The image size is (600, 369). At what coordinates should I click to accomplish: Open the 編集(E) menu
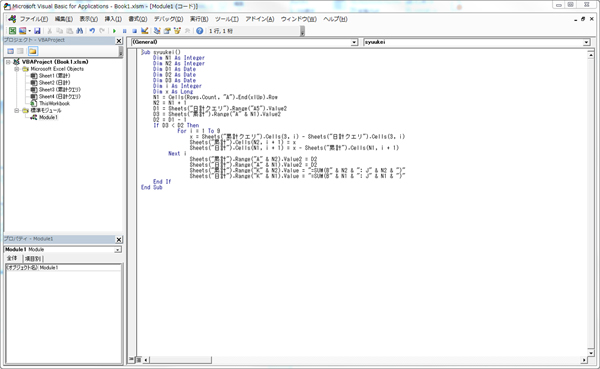point(64,19)
